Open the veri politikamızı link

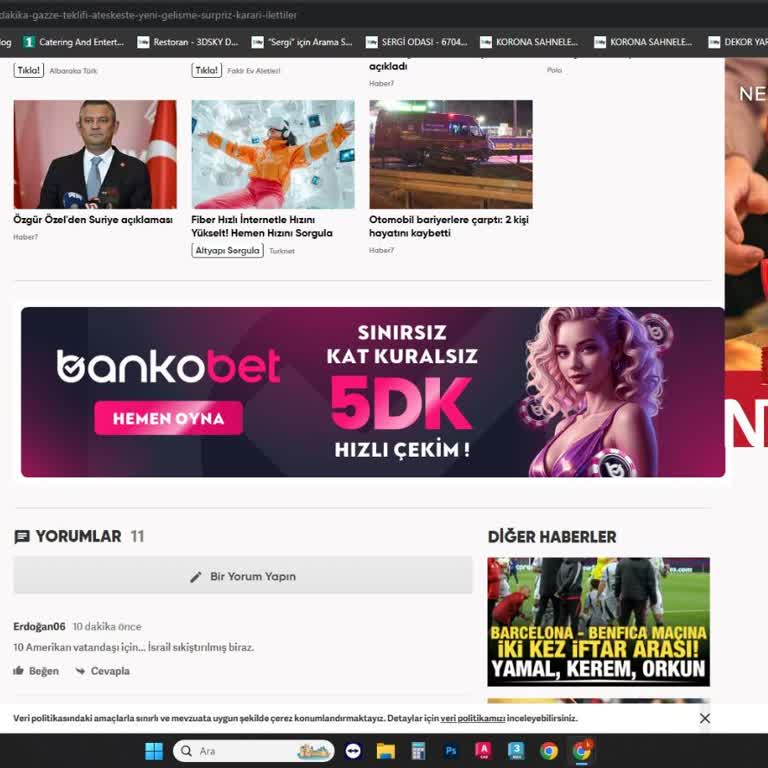pyautogui.click(x=473, y=718)
